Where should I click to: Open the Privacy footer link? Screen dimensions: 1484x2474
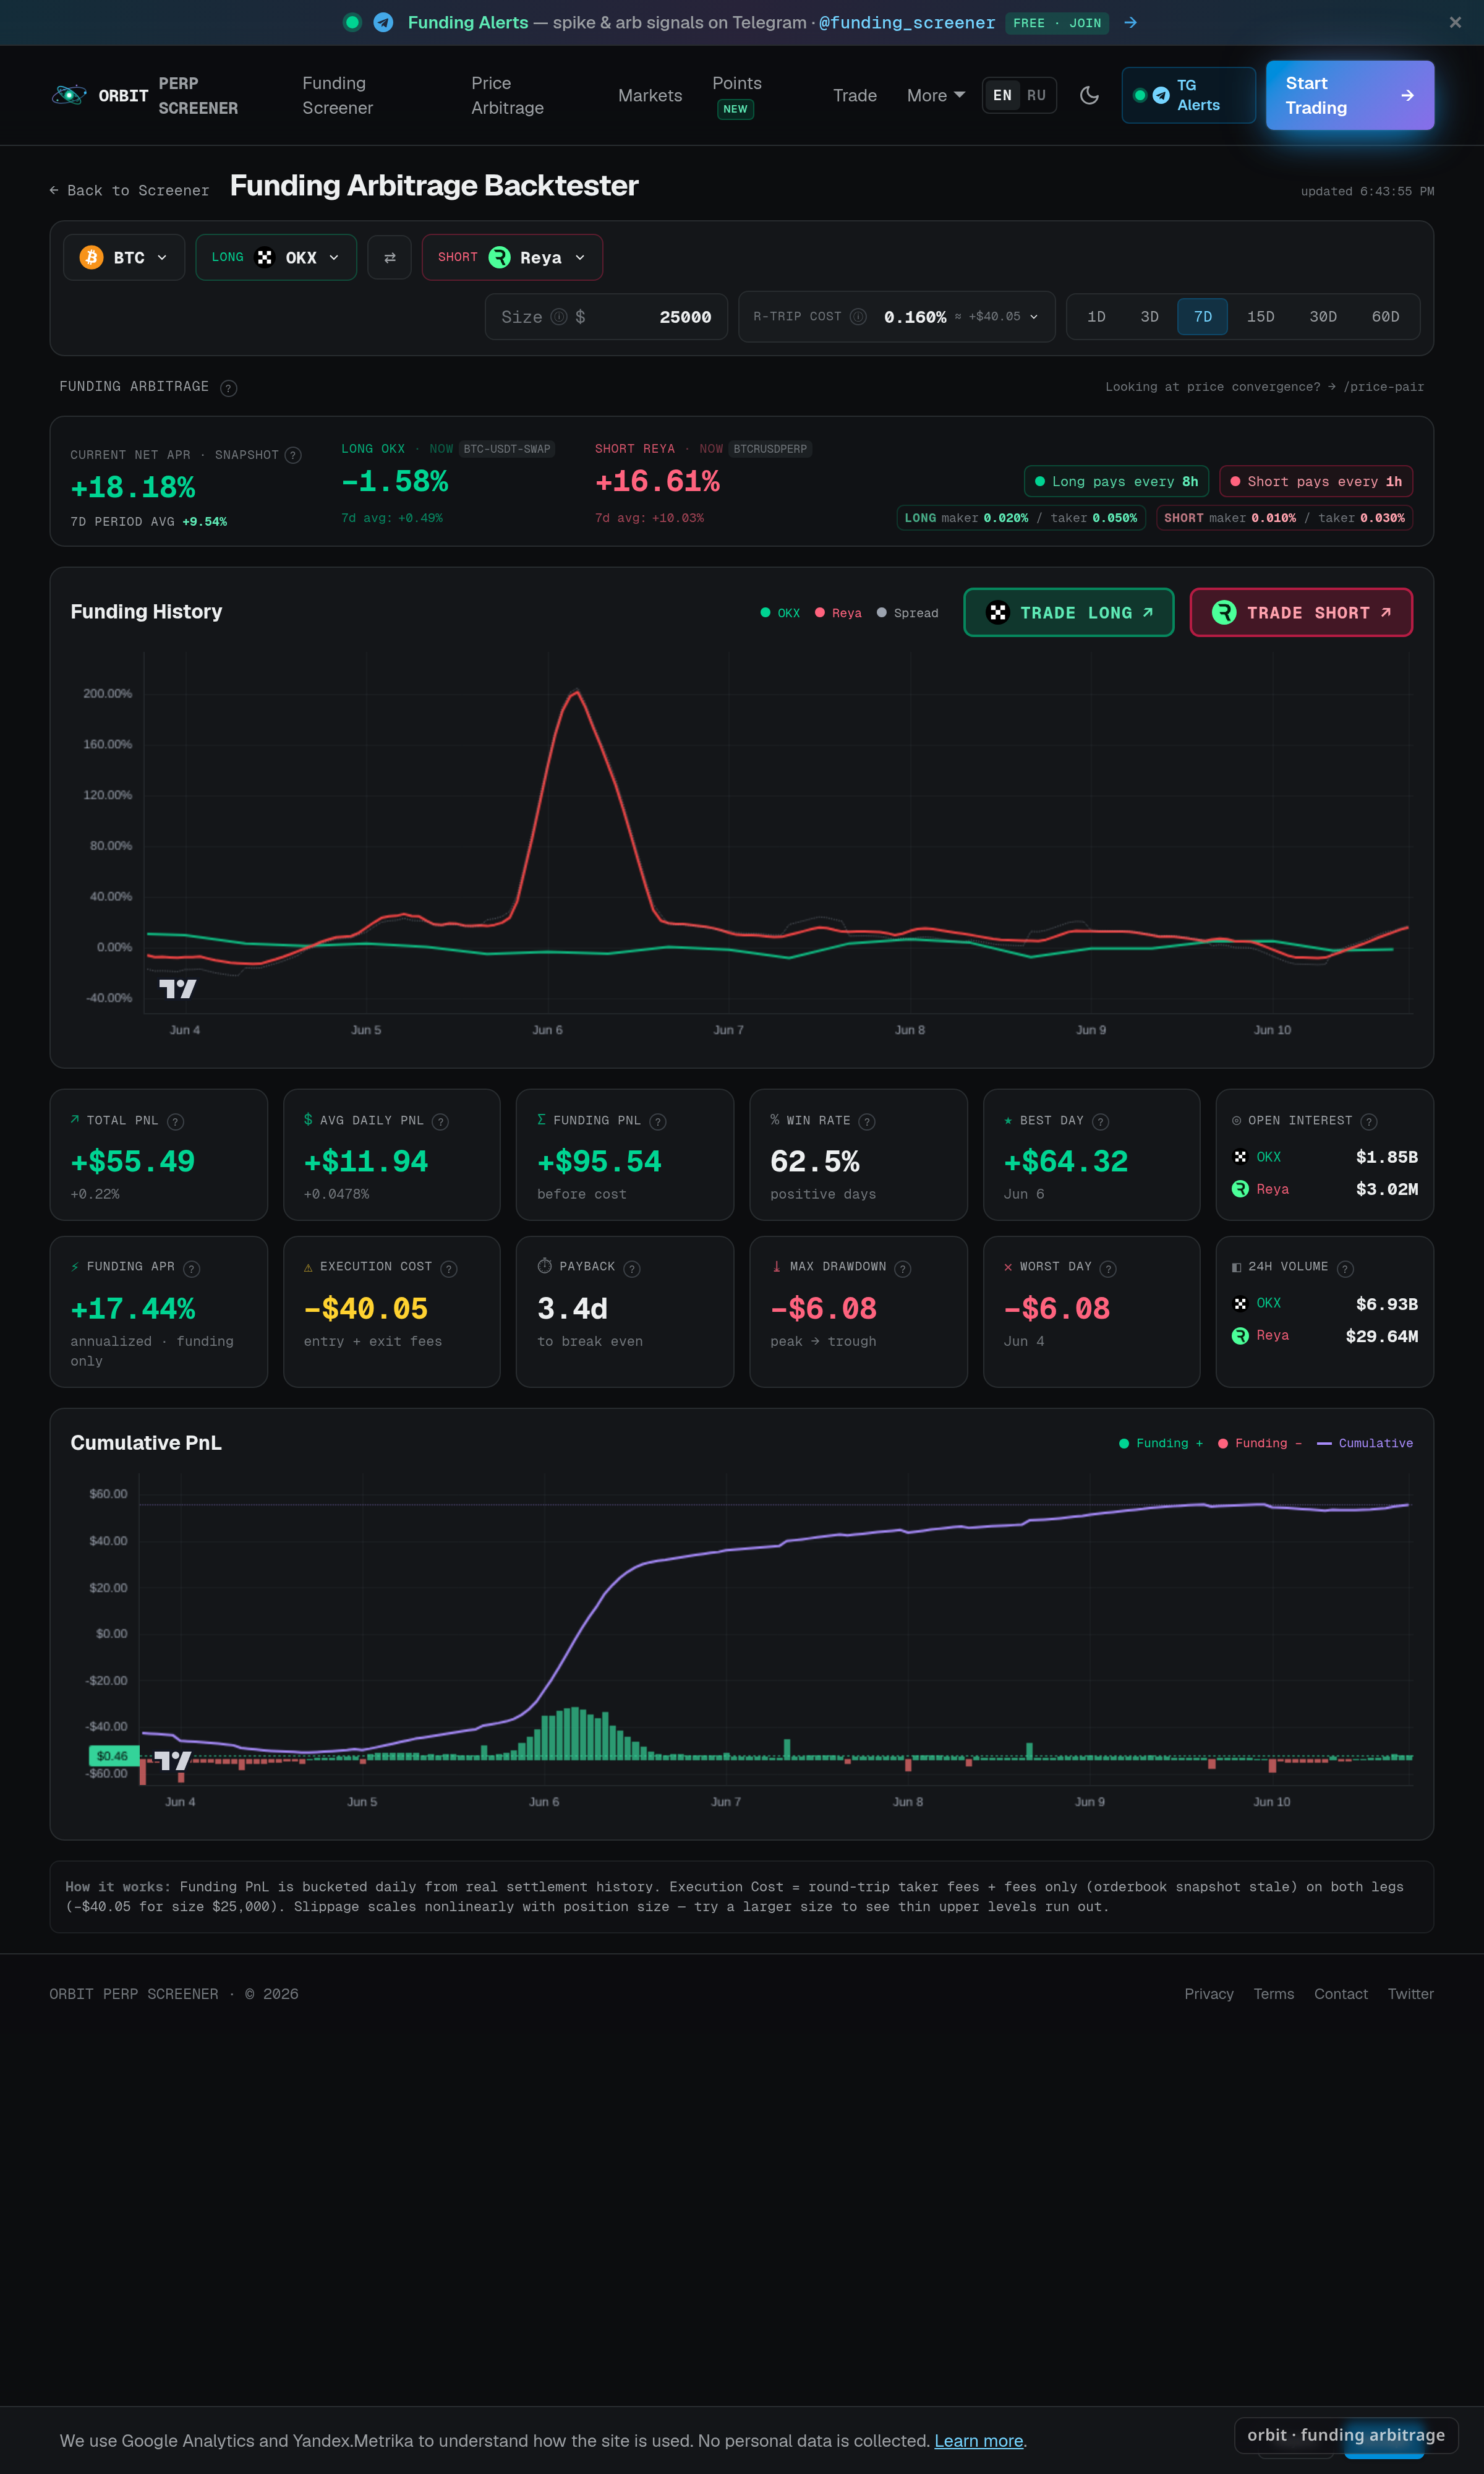[1208, 1994]
